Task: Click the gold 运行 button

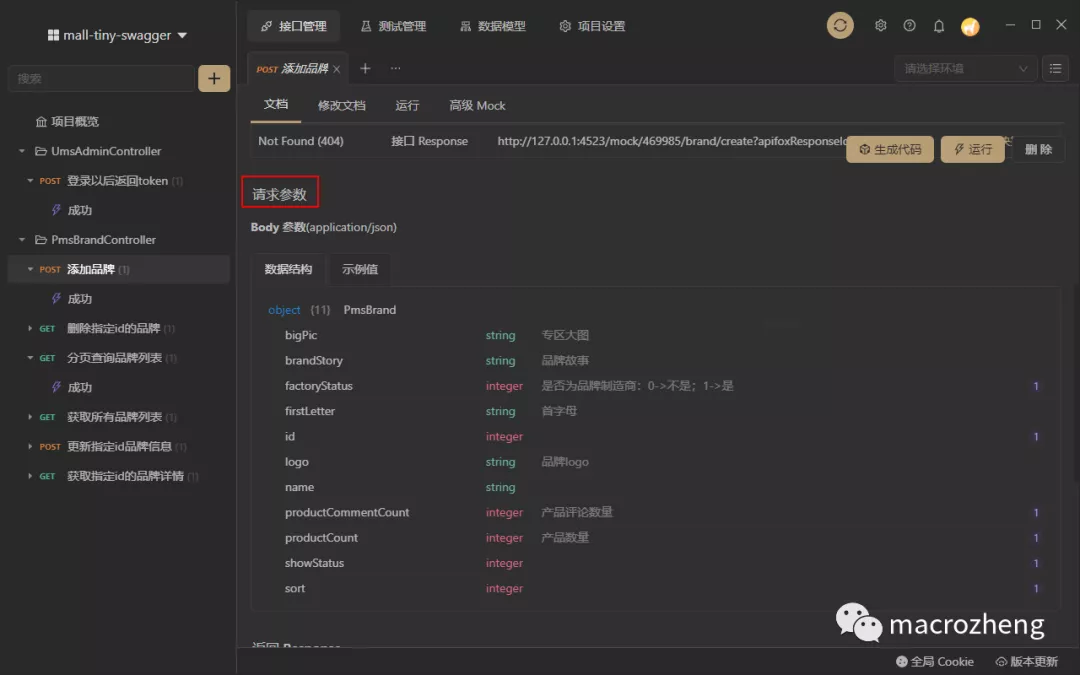Action: point(973,149)
